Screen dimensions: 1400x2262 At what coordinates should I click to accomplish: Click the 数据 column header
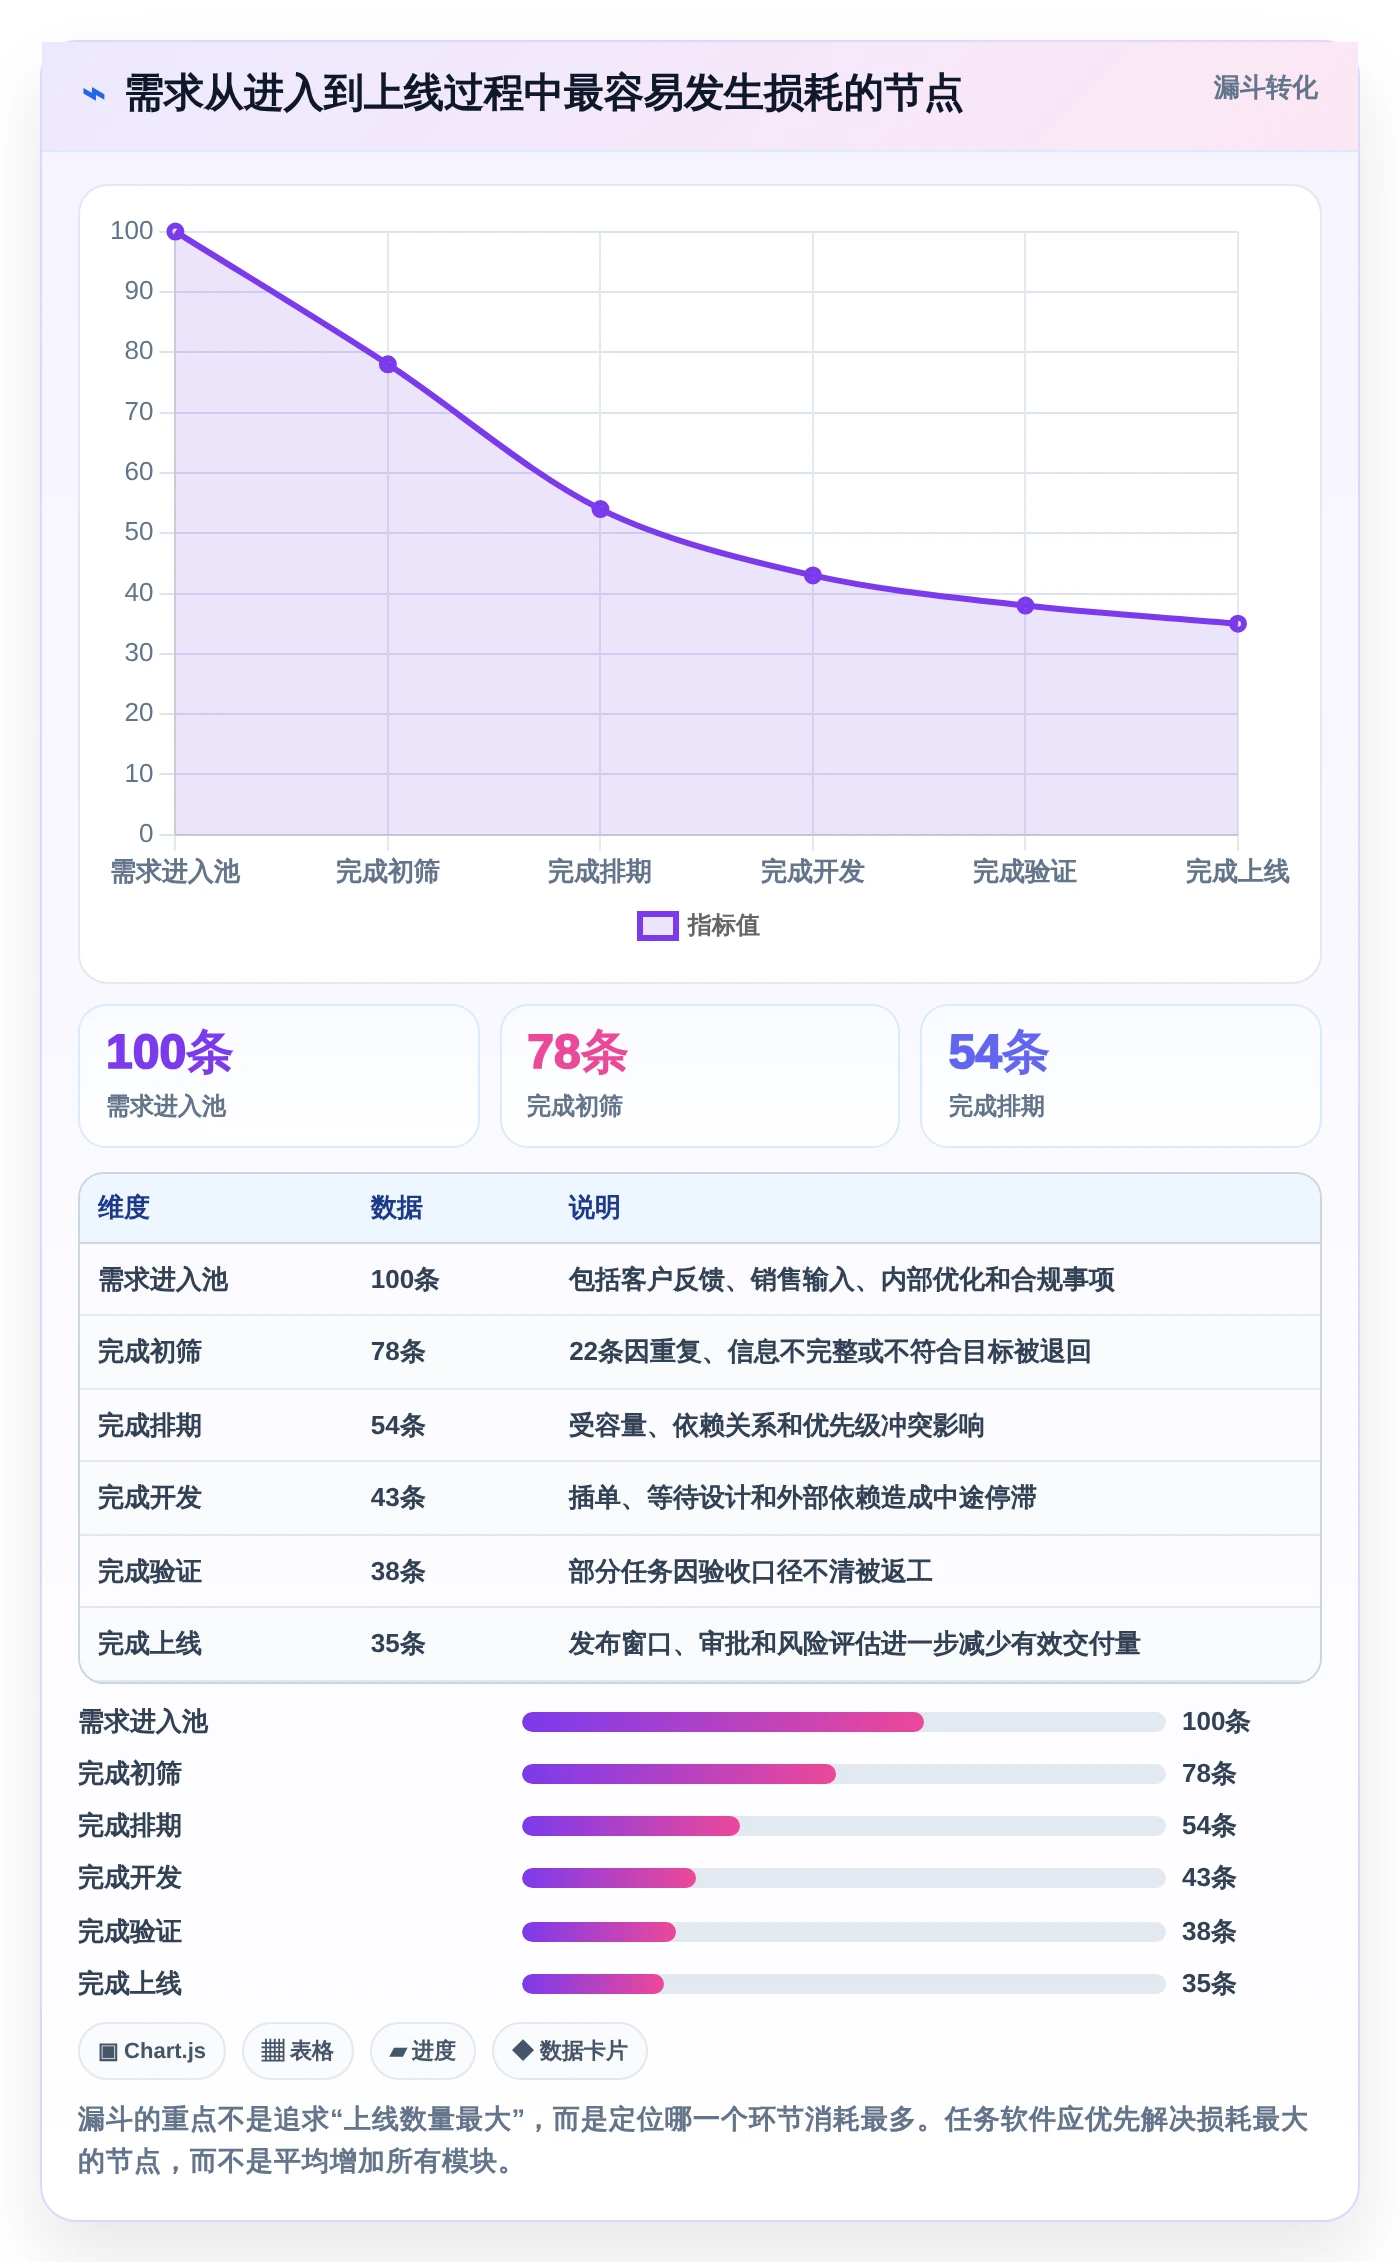tap(396, 1208)
